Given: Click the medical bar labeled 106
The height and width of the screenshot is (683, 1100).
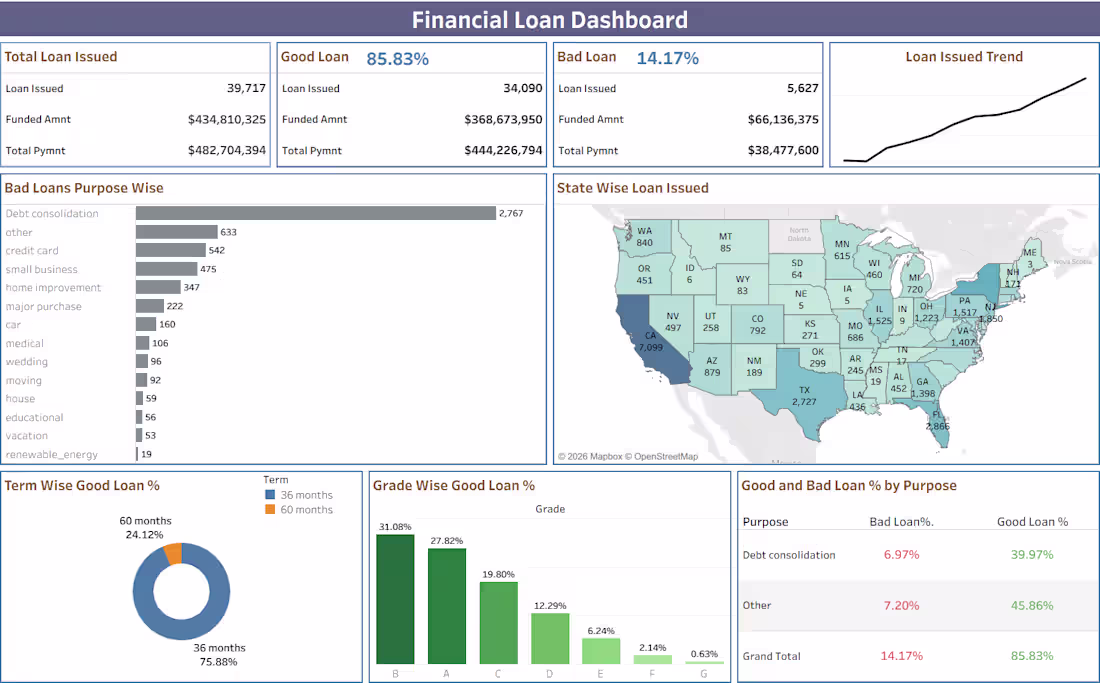Looking at the screenshot, I should [x=142, y=344].
